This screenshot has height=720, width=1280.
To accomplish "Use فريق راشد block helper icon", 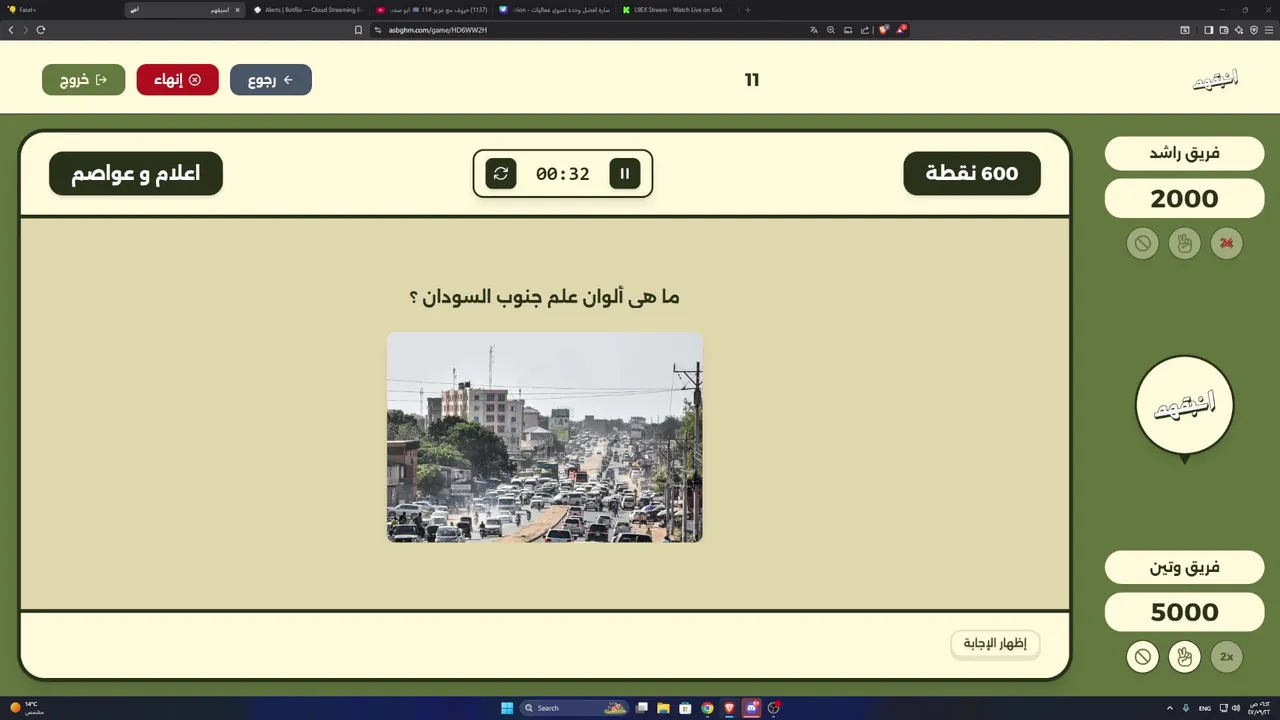I will (1142, 243).
